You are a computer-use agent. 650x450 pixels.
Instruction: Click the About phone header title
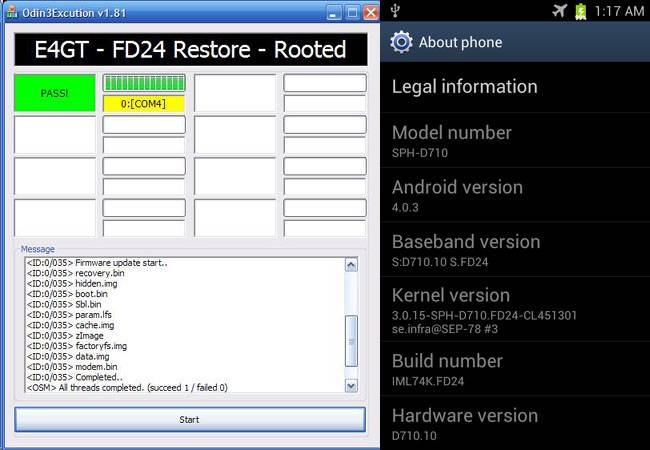(460, 42)
